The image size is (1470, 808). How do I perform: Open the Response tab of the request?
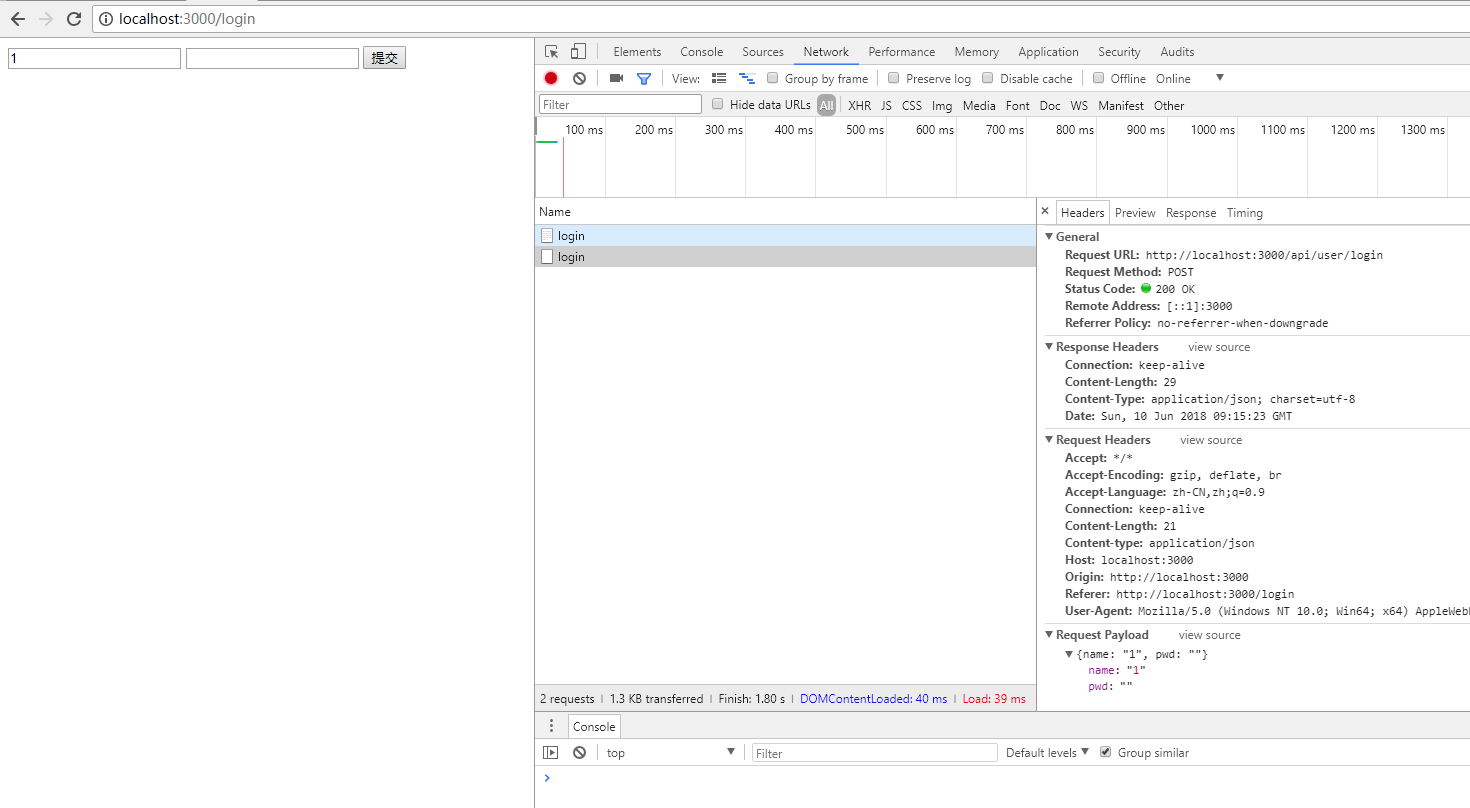pyautogui.click(x=1191, y=213)
